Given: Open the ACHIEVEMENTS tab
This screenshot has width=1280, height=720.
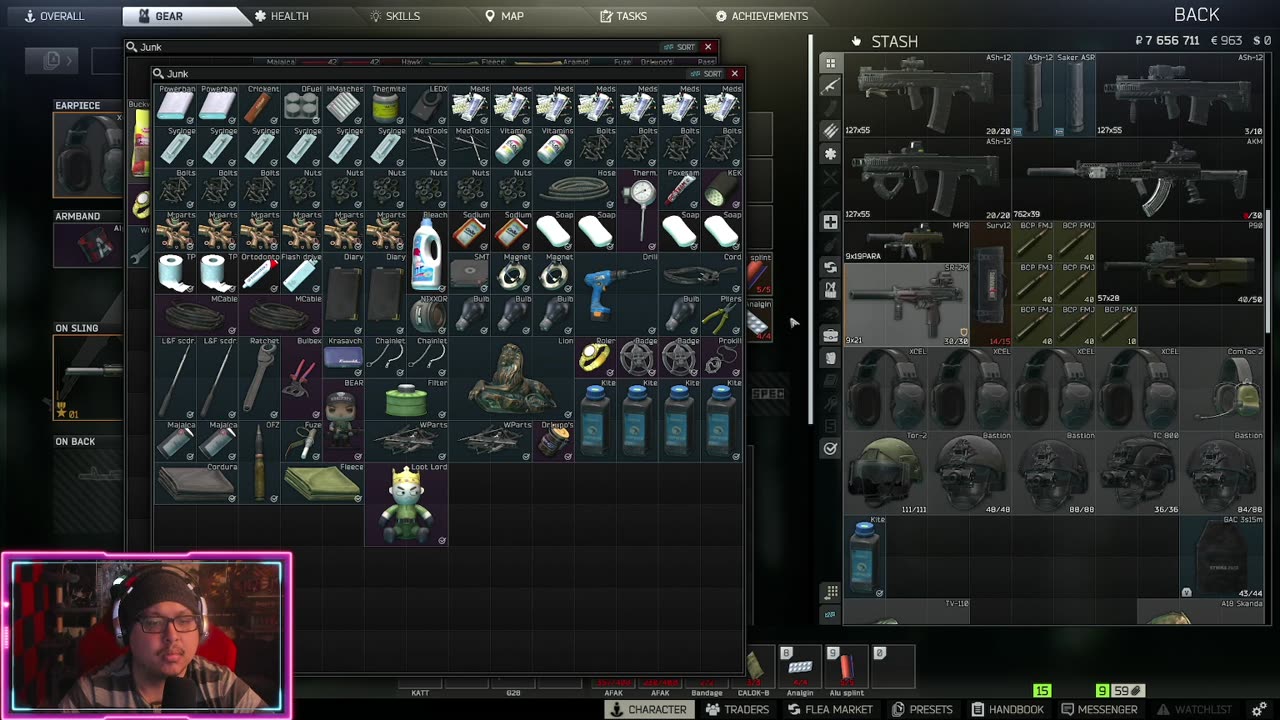Looking at the screenshot, I should pyautogui.click(x=762, y=16).
